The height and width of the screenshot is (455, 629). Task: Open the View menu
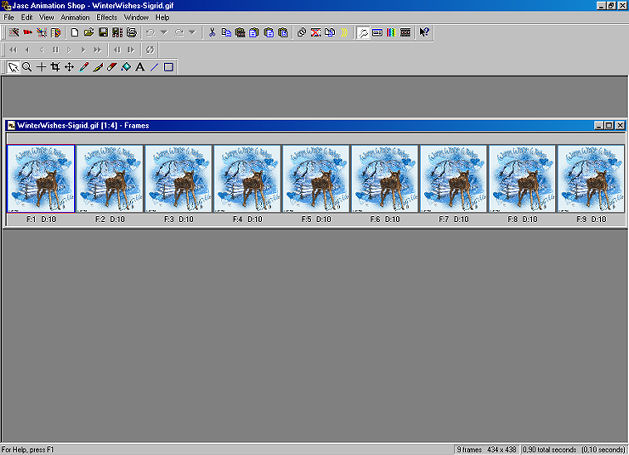47,17
